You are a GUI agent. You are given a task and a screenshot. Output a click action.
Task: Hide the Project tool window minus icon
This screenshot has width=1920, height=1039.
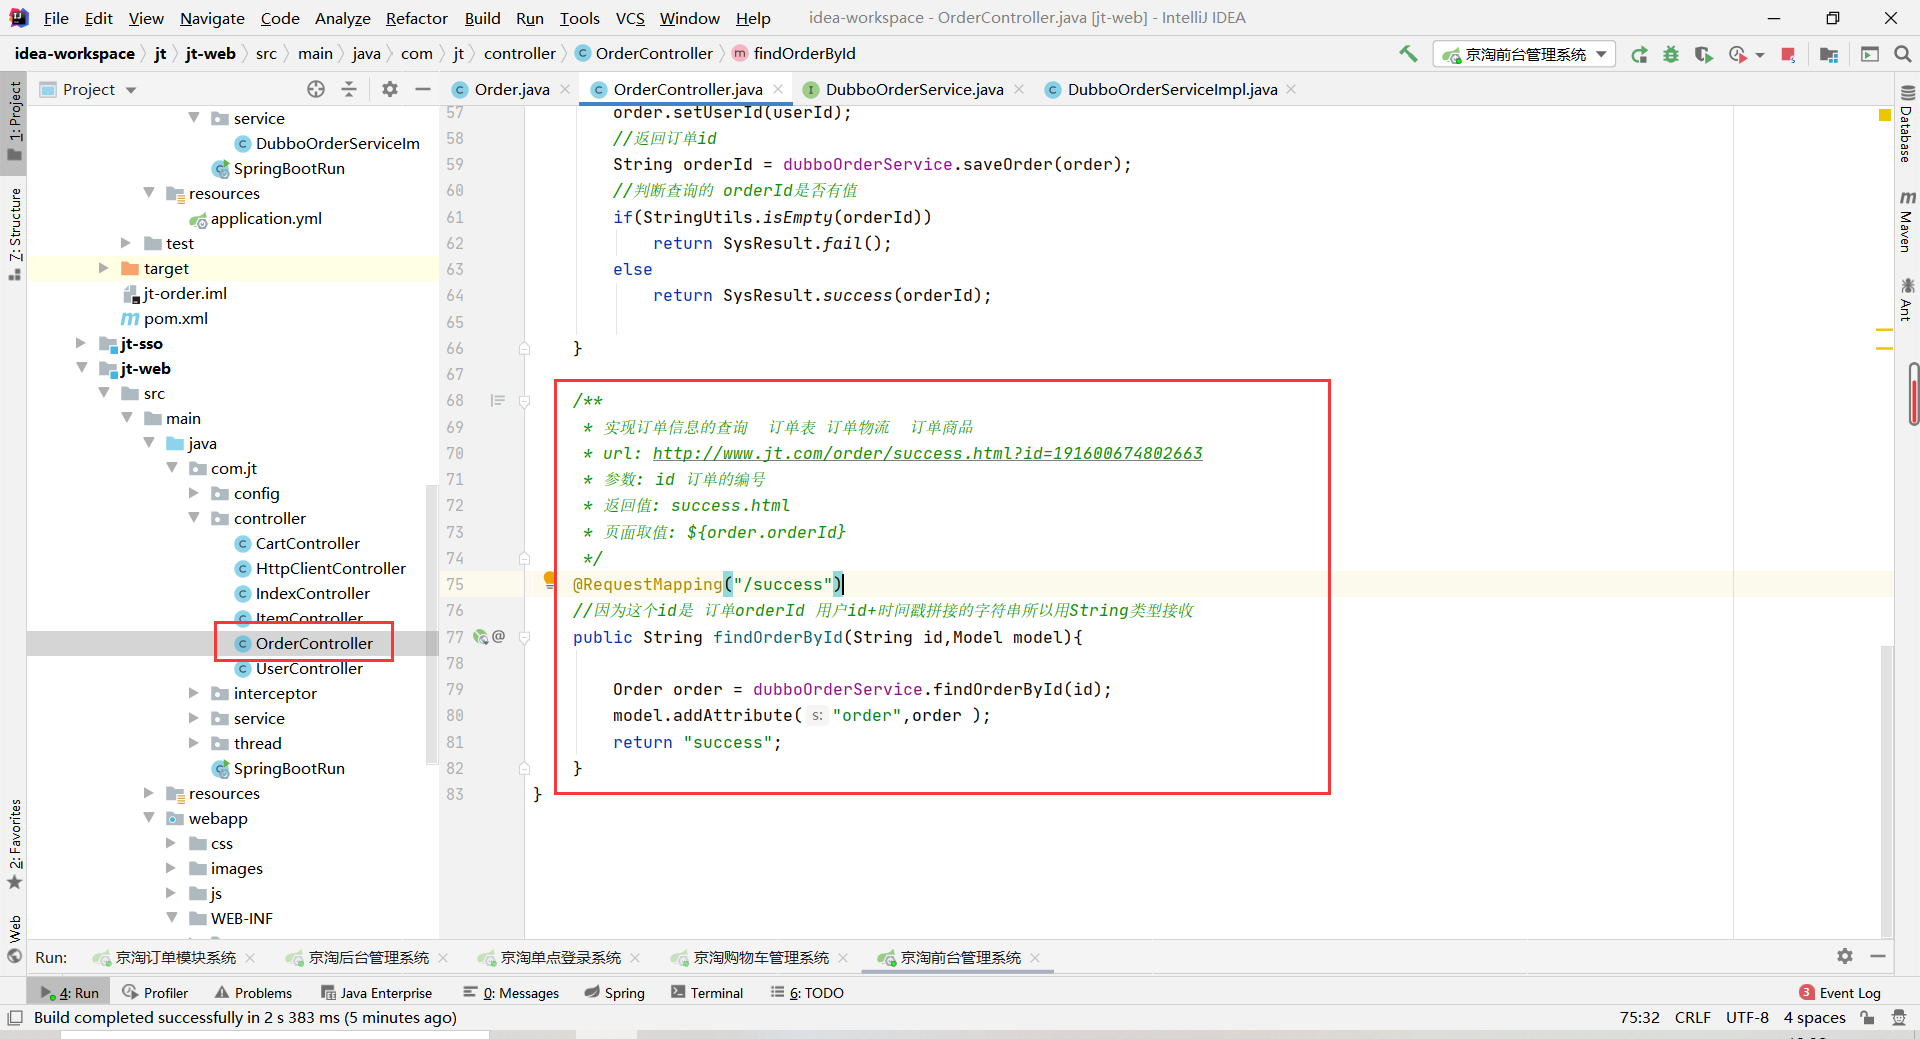tap(423, 89)
